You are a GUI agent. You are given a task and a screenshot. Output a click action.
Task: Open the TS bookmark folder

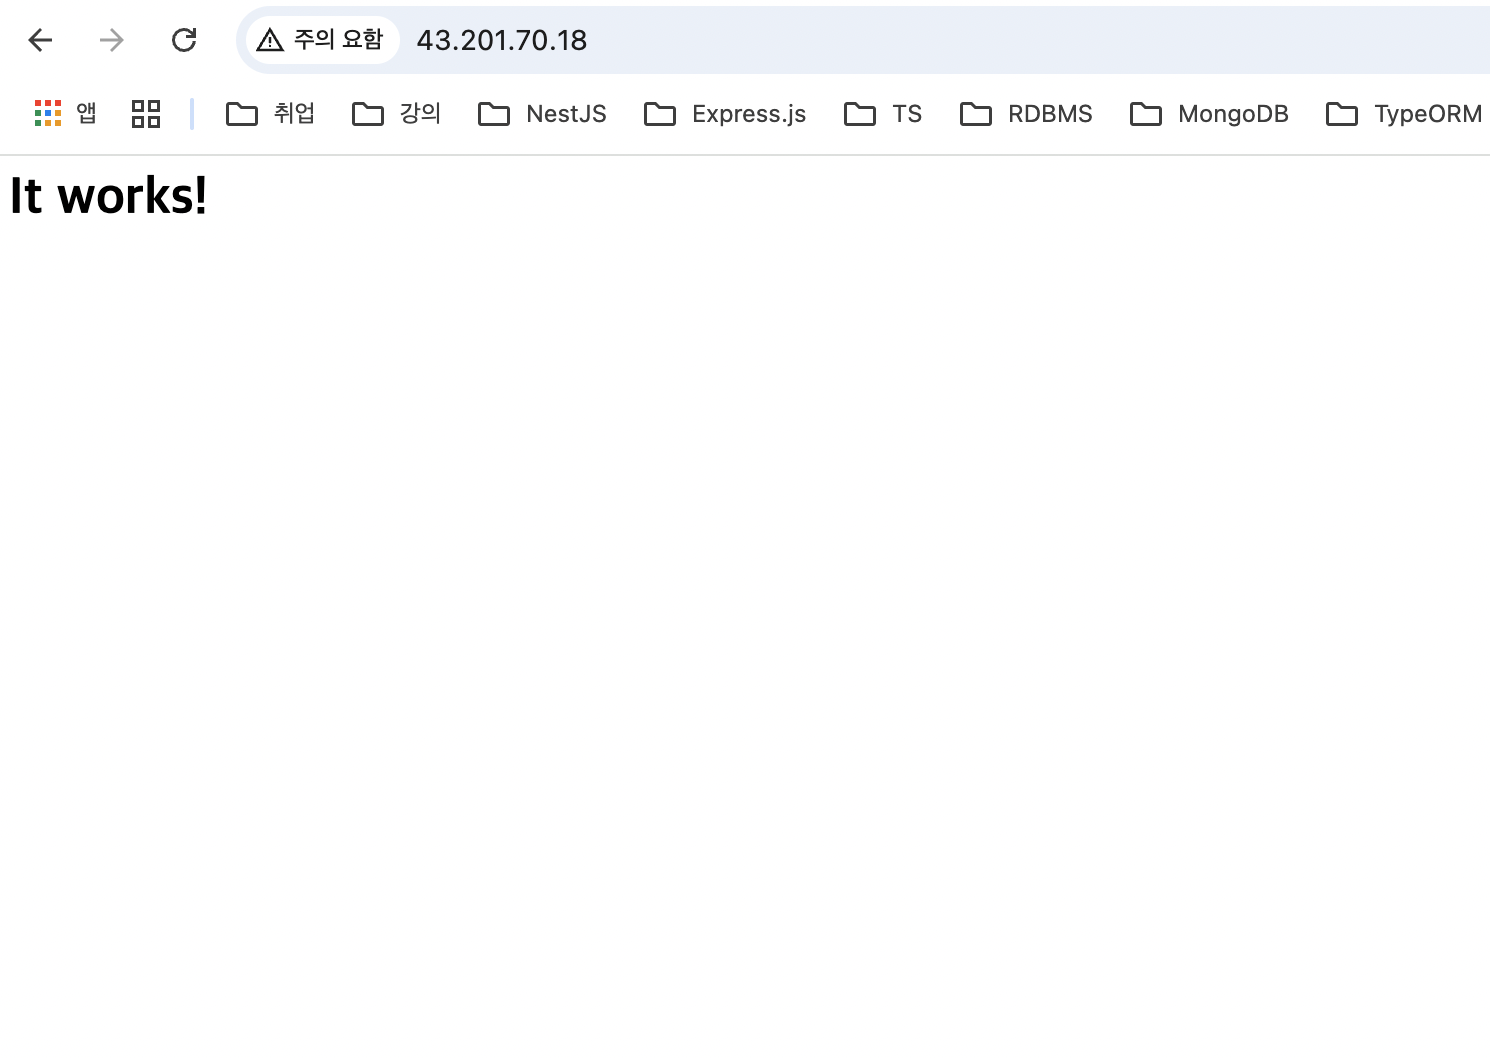click(x=884, y=113)
